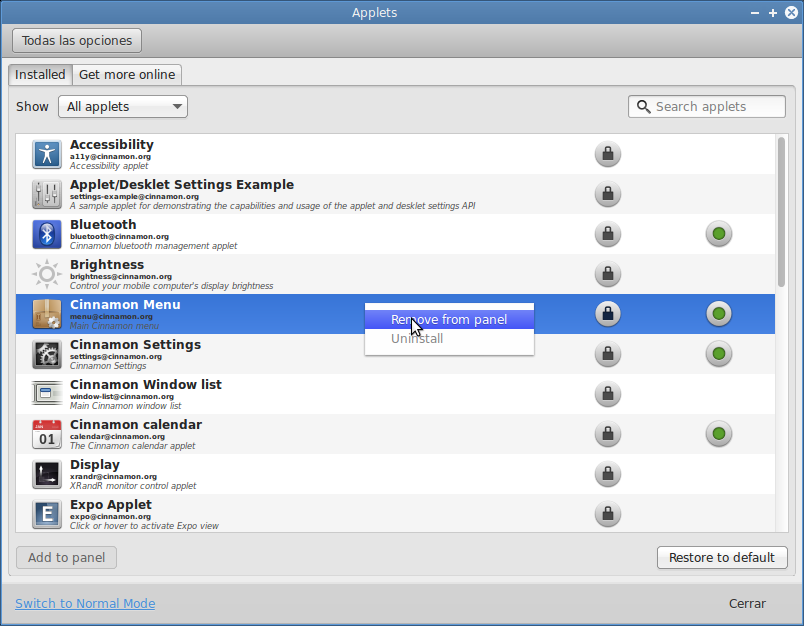
Task: Follow the Switch to Normal Mode link
Action: point(85,604)
